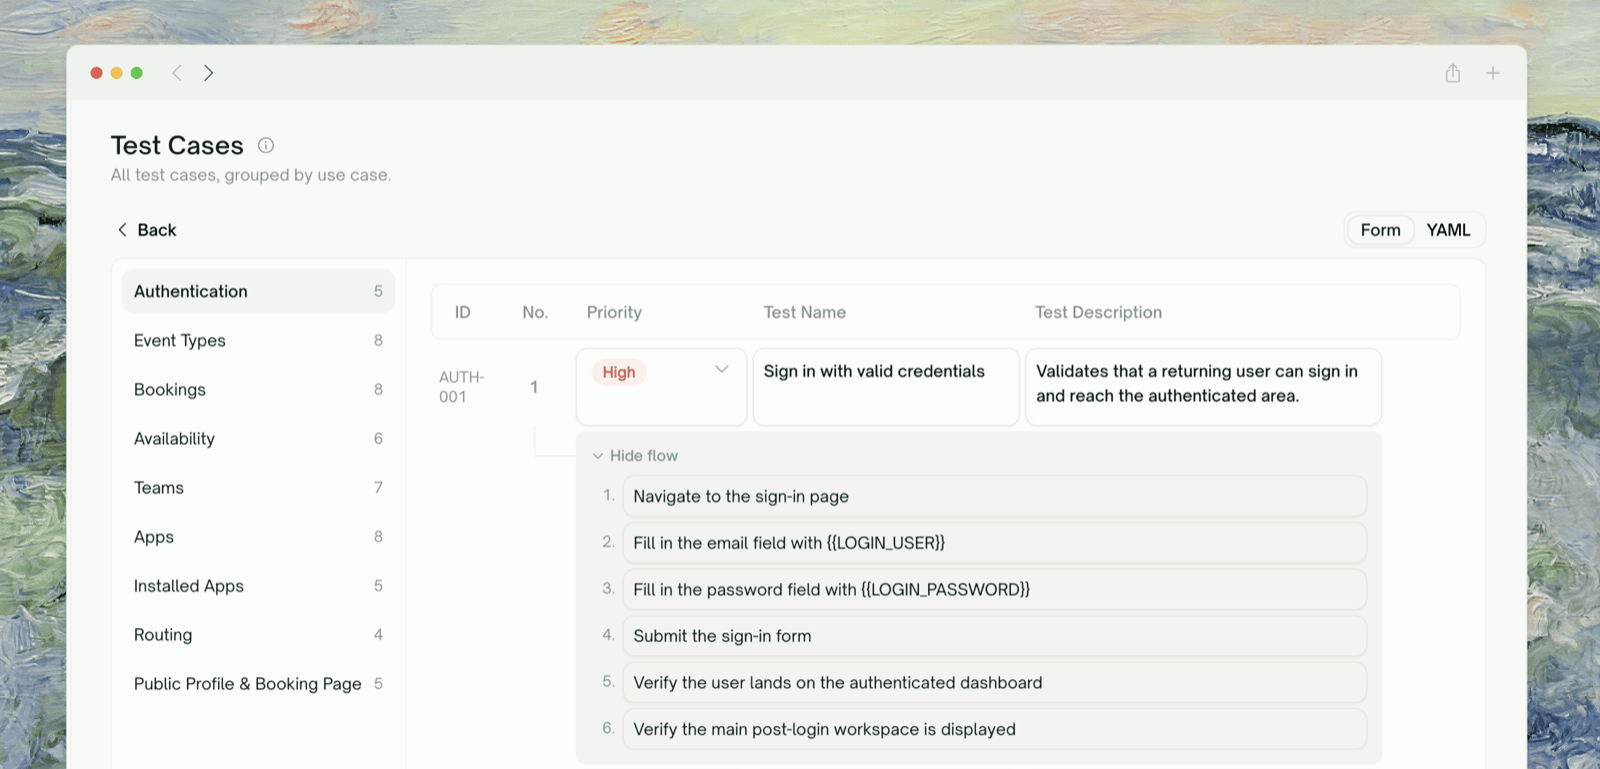
Task: Open Public Profile & Booking Page
Action: pos(259,683)
